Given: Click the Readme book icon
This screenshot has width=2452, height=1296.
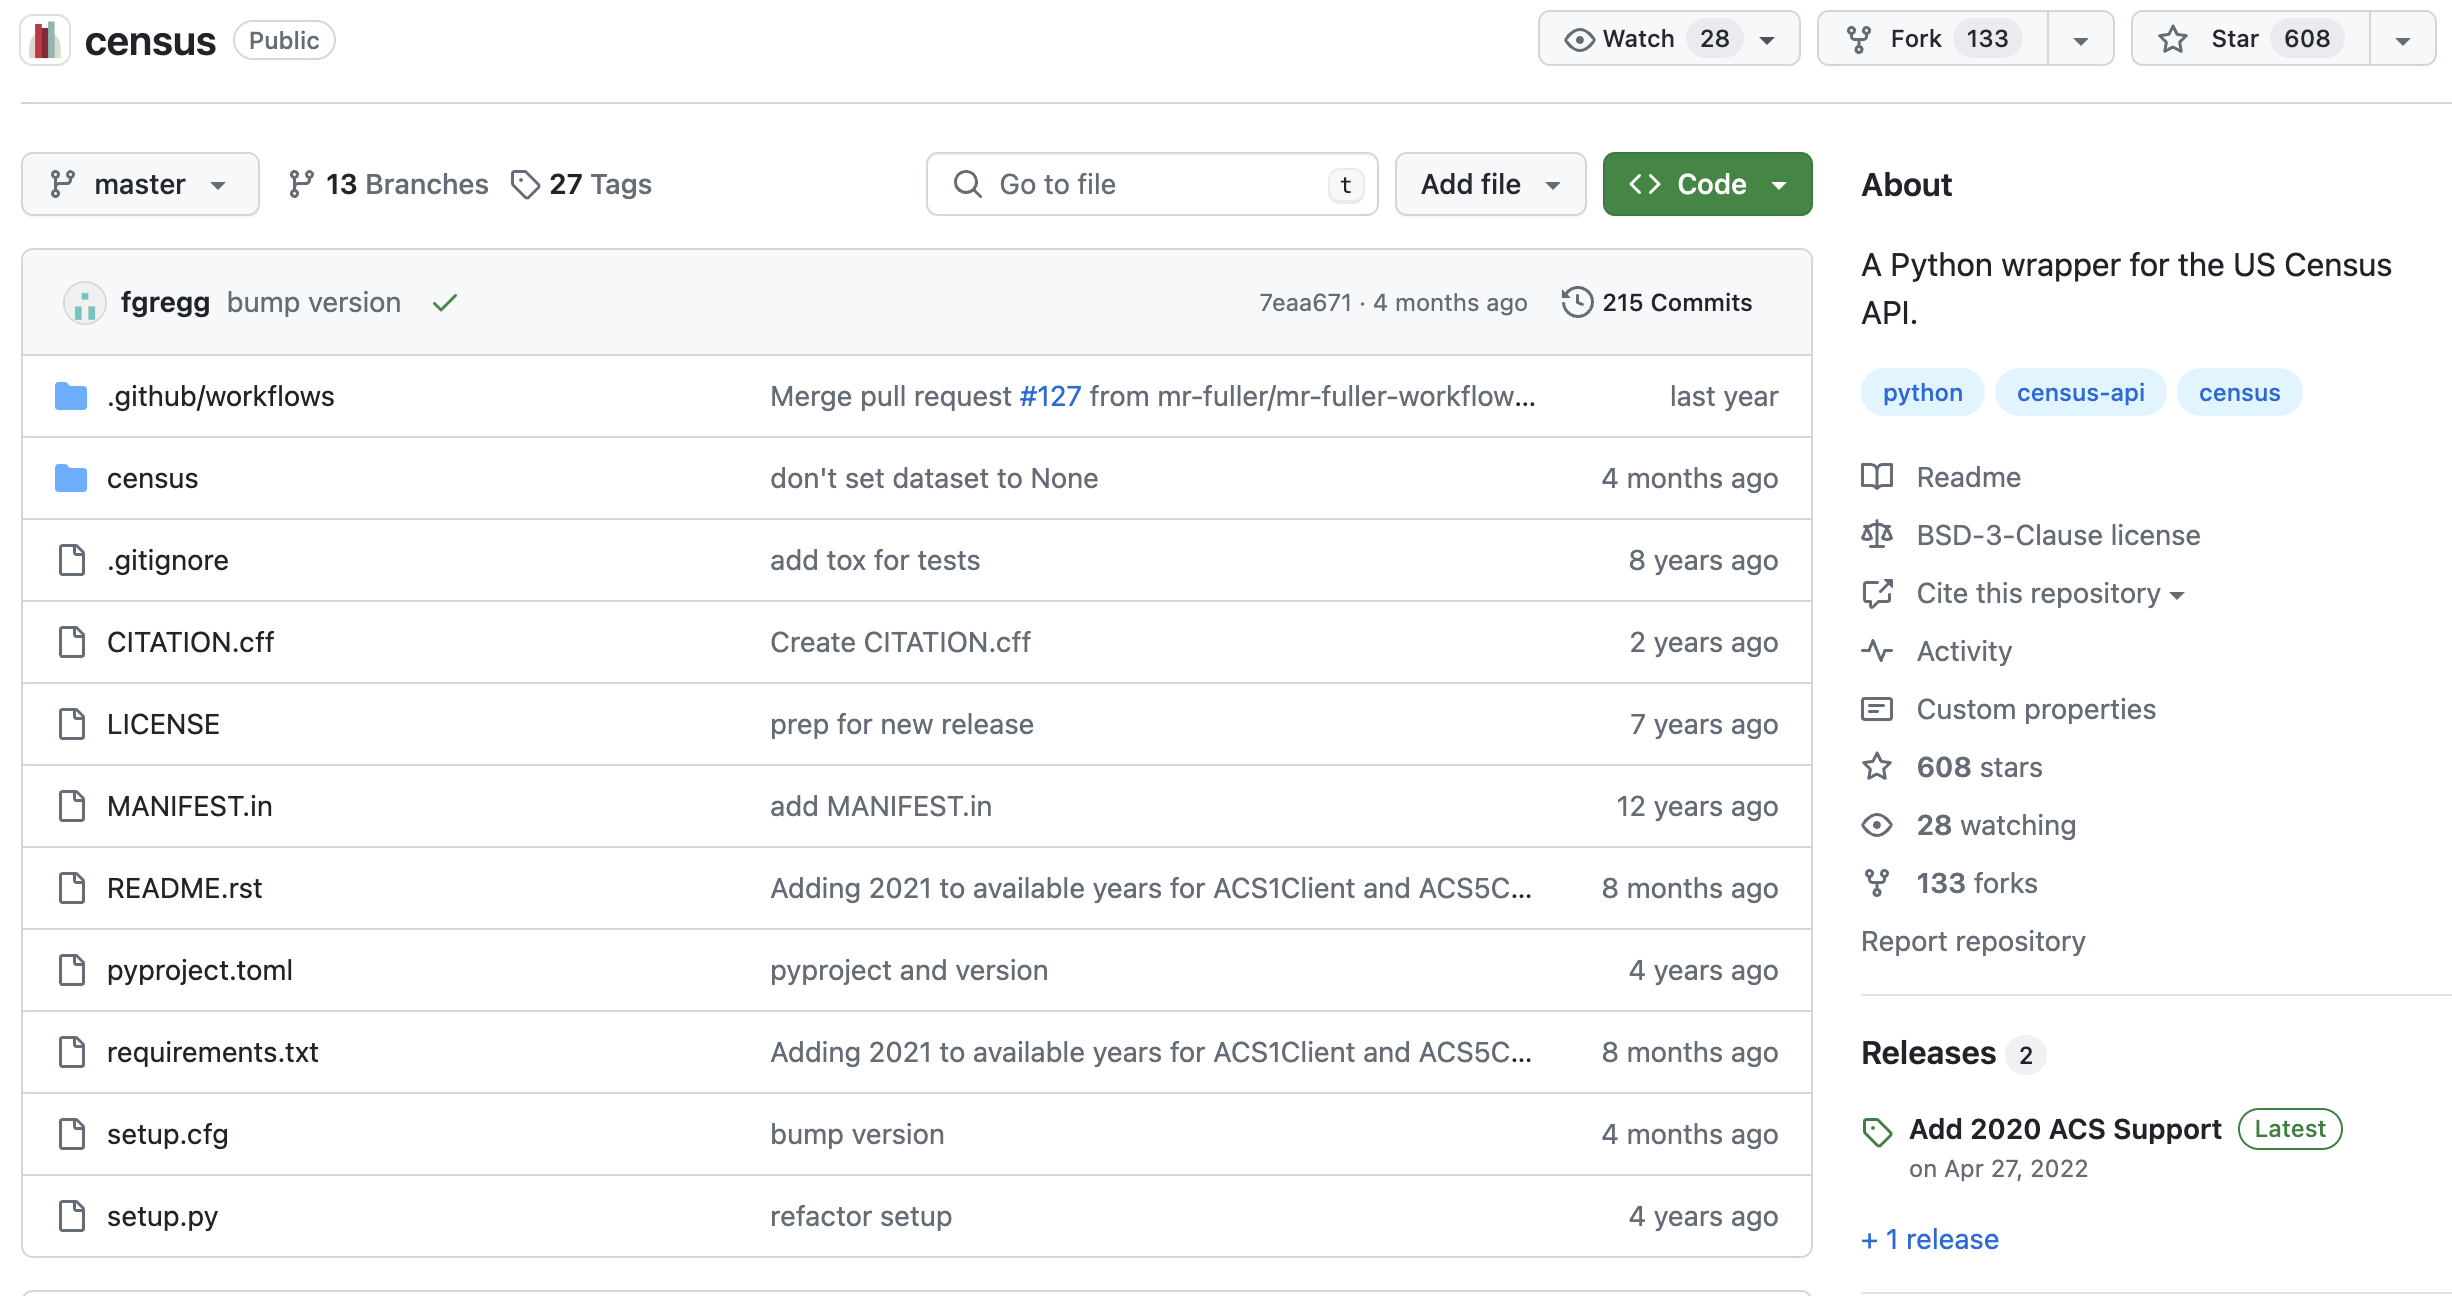Looking at the screenshot, I should tap(1877, 477).
